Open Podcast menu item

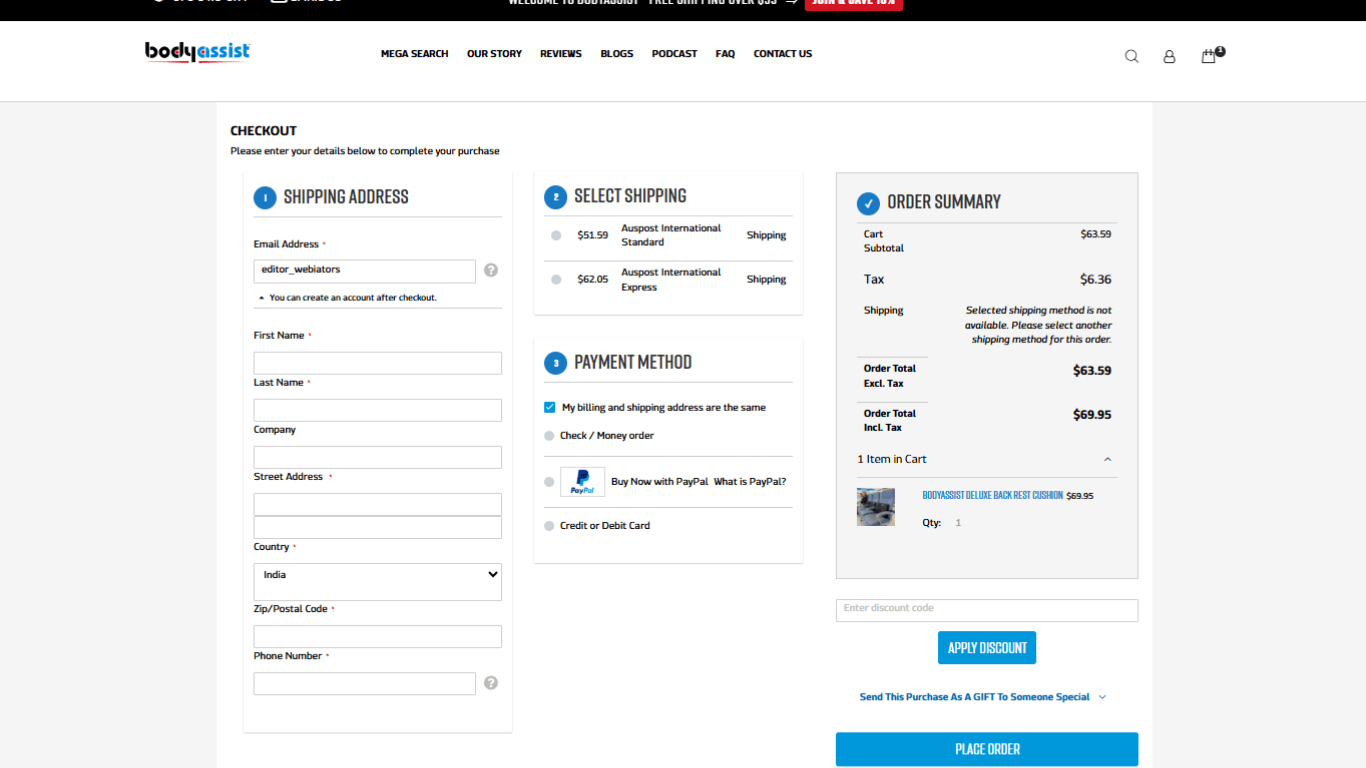[x=674, y=54]
